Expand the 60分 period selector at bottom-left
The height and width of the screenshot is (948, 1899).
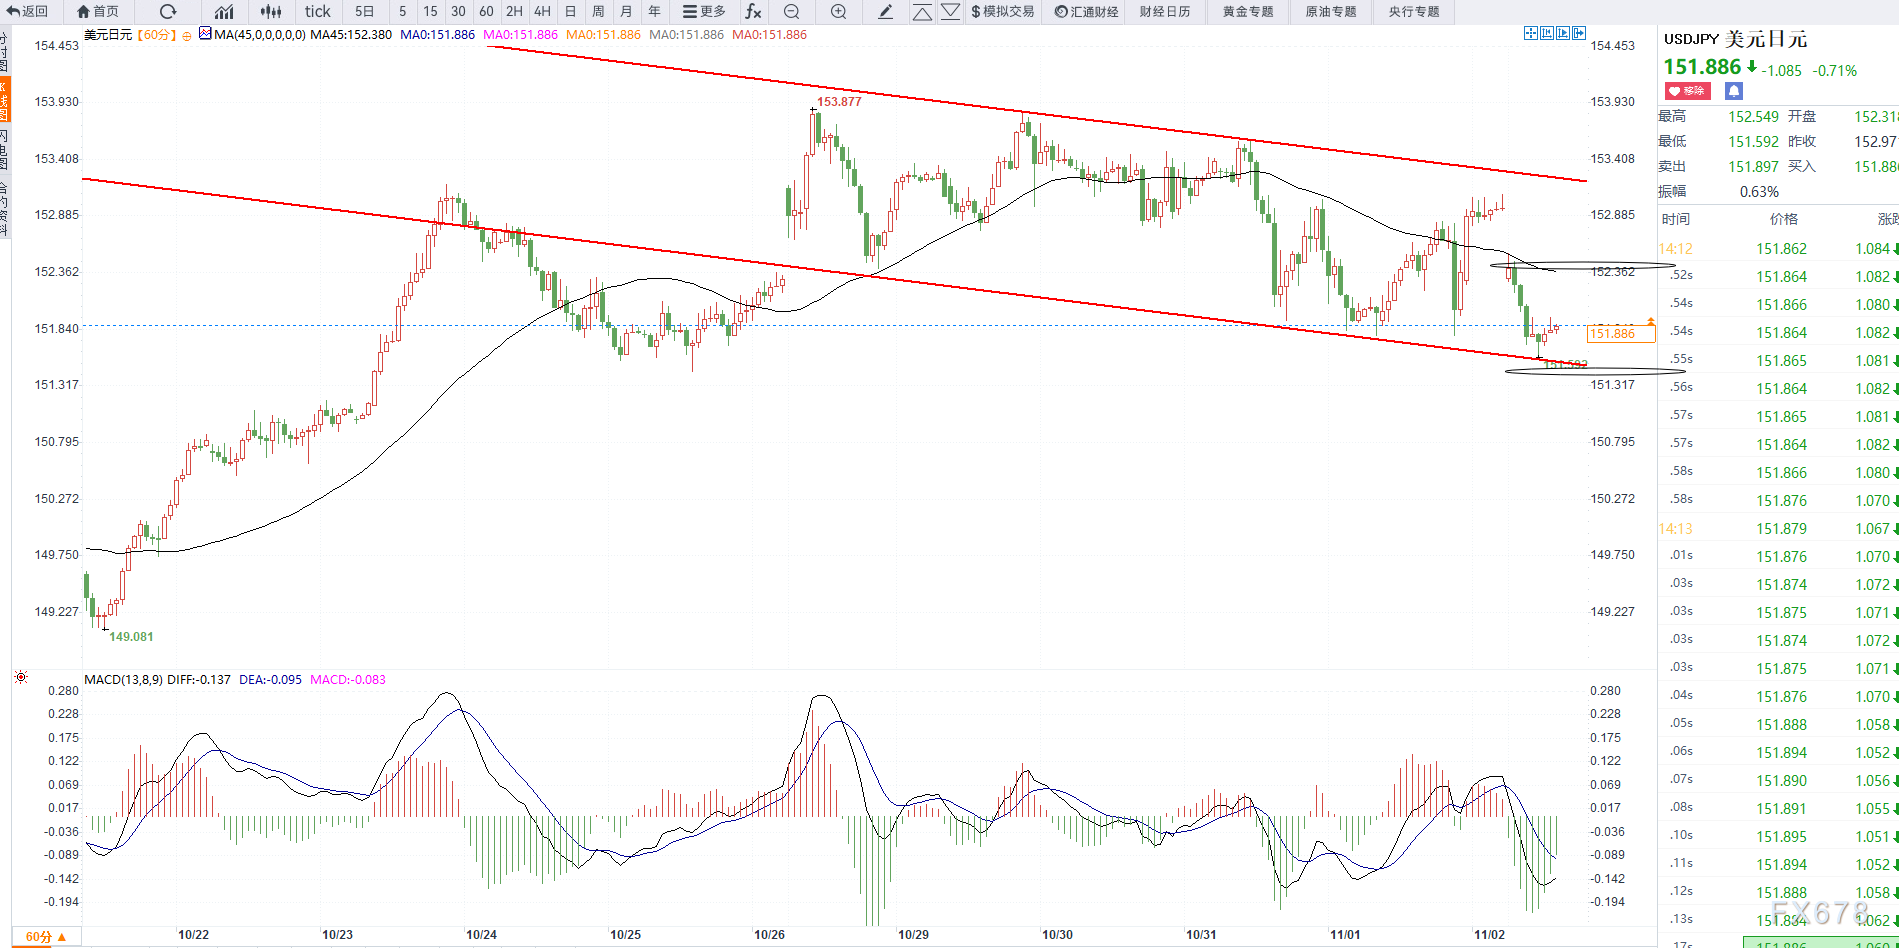tap(46, 937)
